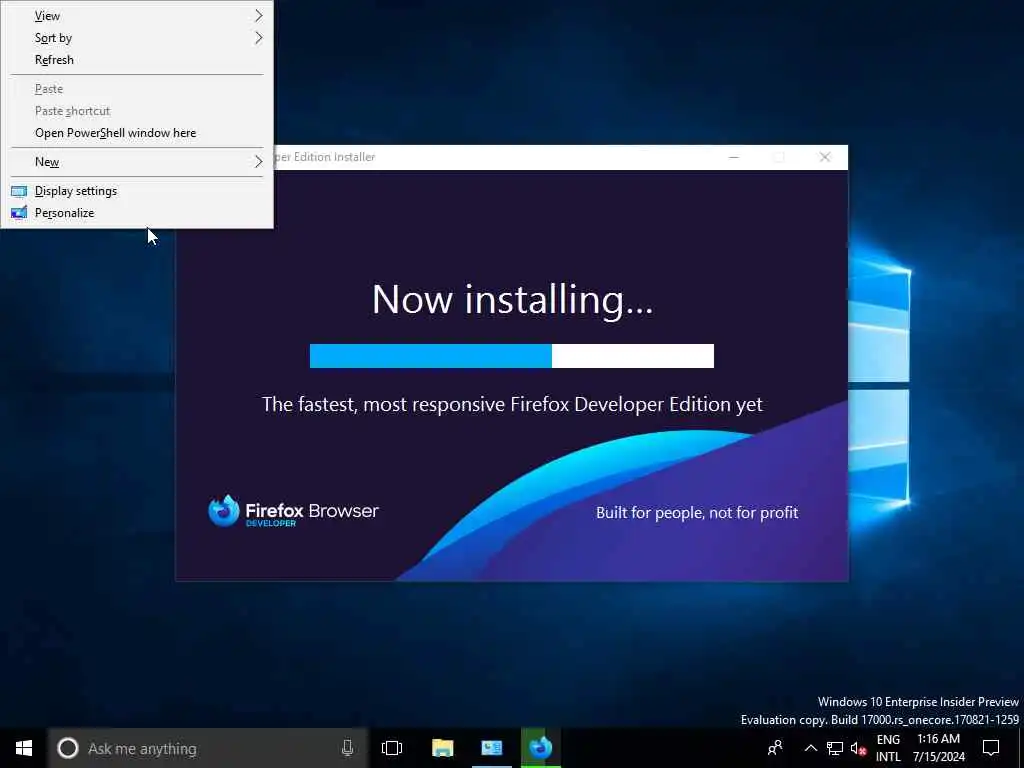Open the clock showing 1:16 AM

(x=938, y=748)
